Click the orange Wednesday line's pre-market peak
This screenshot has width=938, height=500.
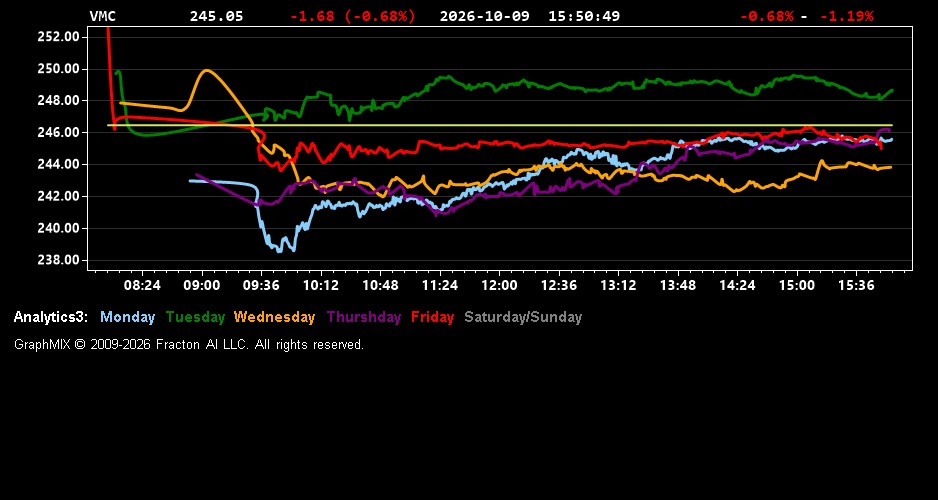click(x=206, y=71)
